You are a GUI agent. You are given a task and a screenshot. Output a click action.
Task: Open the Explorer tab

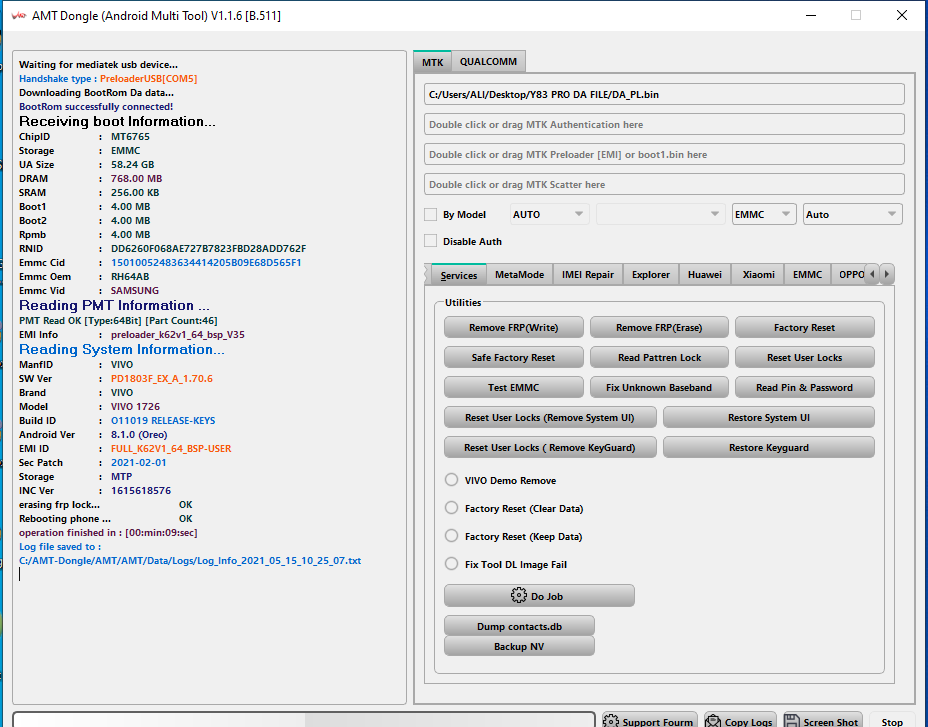coord(651,275)
